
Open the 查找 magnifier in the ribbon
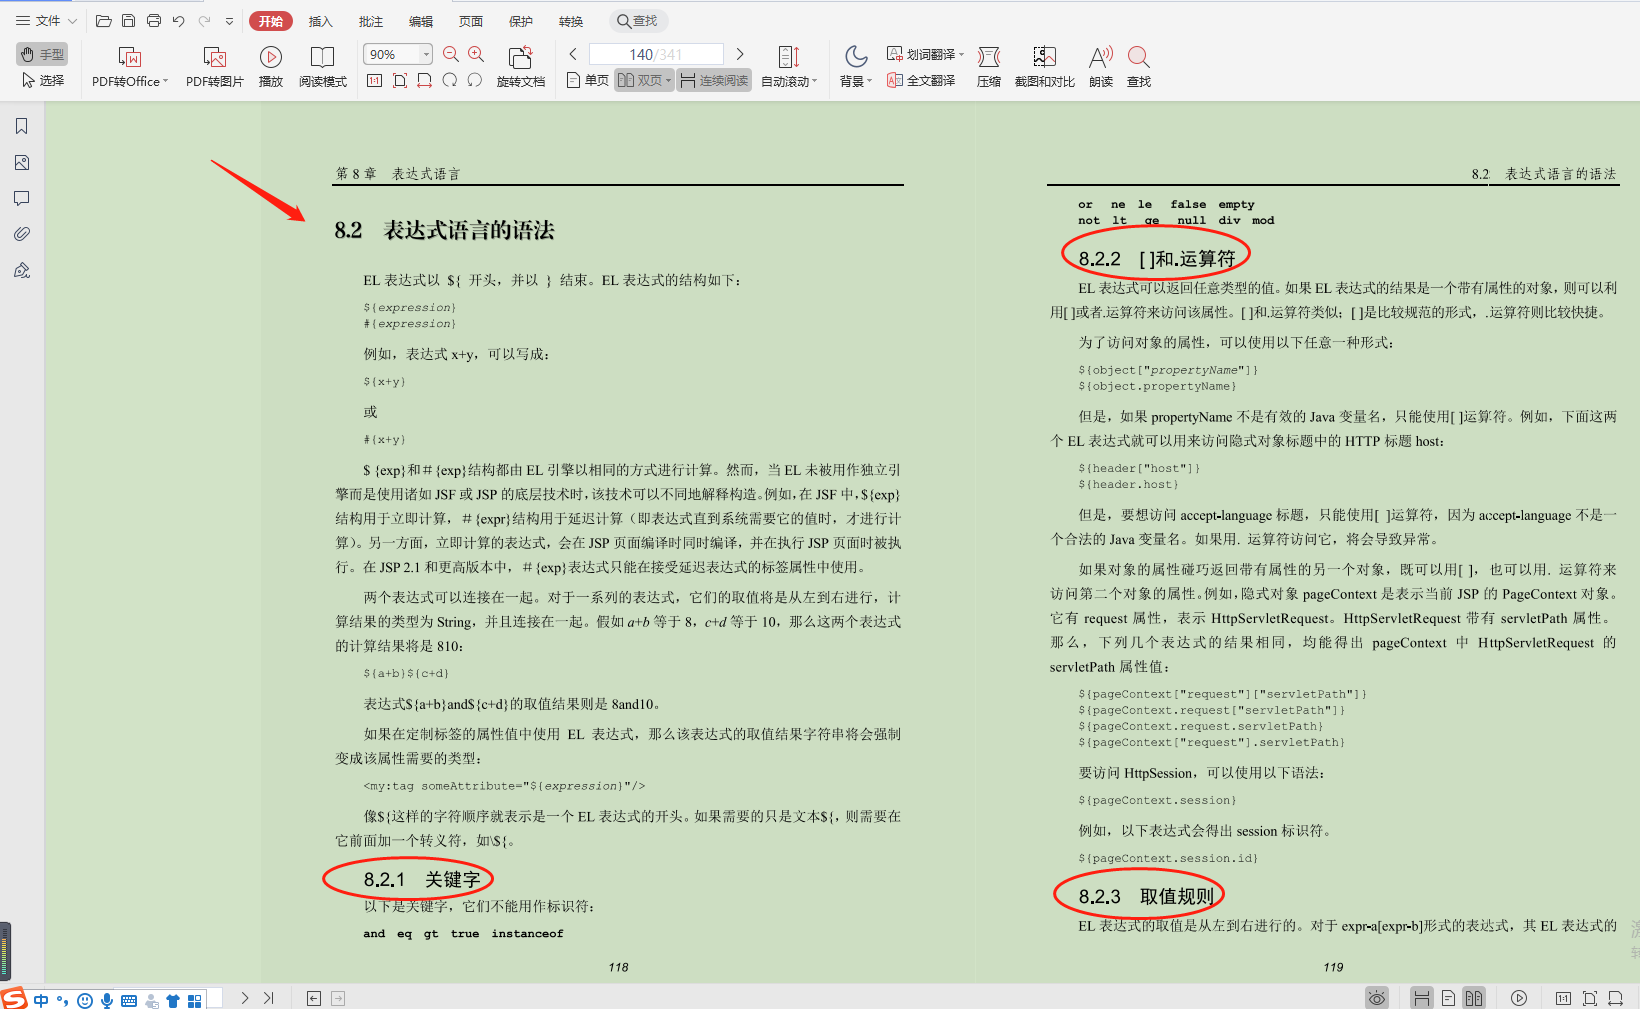[x=1139, y=67]
